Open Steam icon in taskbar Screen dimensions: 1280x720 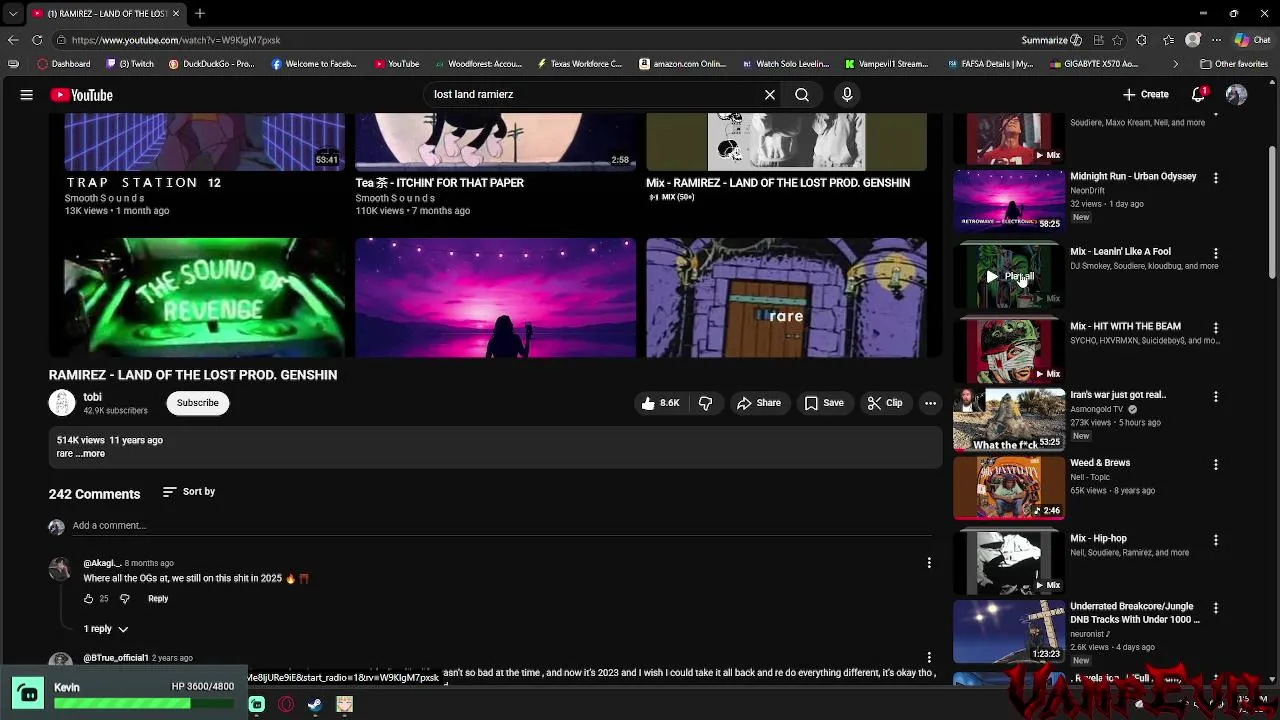315,705
